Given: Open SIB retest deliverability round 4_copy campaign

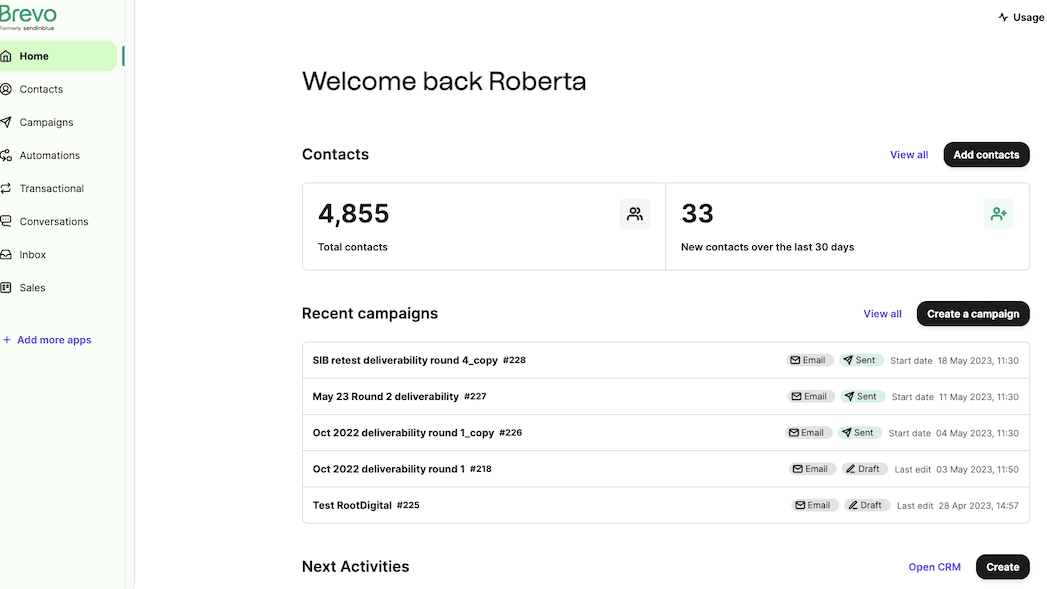Looking at the screenshot, I should pyautogui.click(x=405, y=360).
